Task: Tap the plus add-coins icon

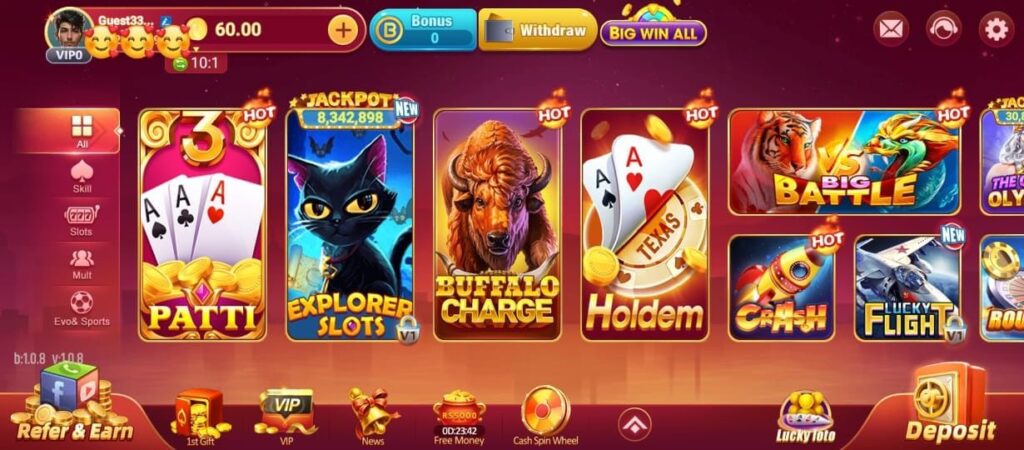Action: (x=343, y=30)
